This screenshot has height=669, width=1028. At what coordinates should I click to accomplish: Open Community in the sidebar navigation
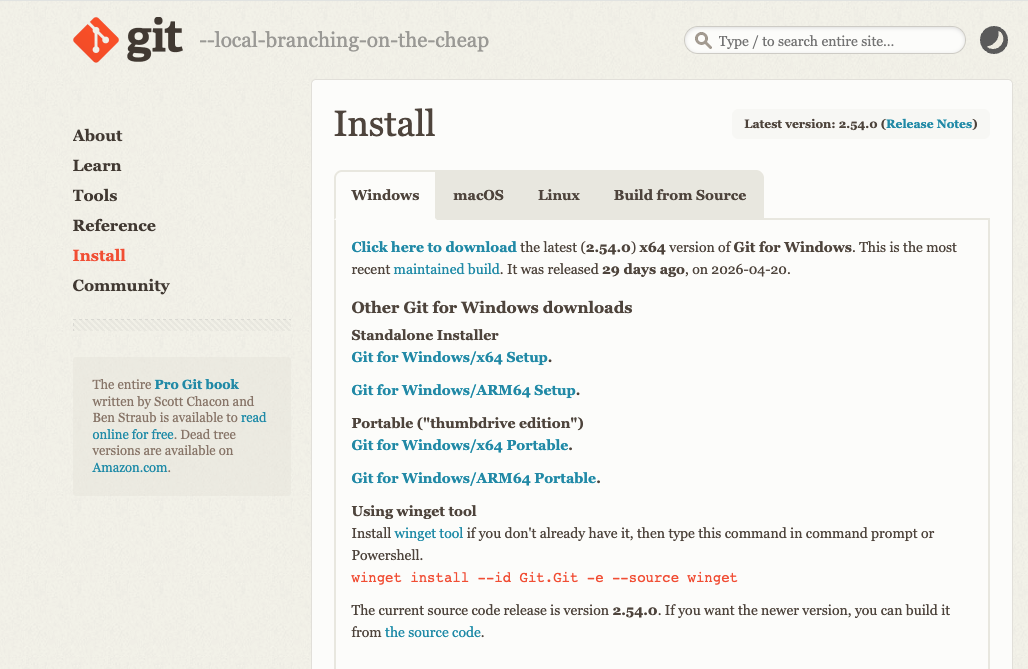[121, 286]
